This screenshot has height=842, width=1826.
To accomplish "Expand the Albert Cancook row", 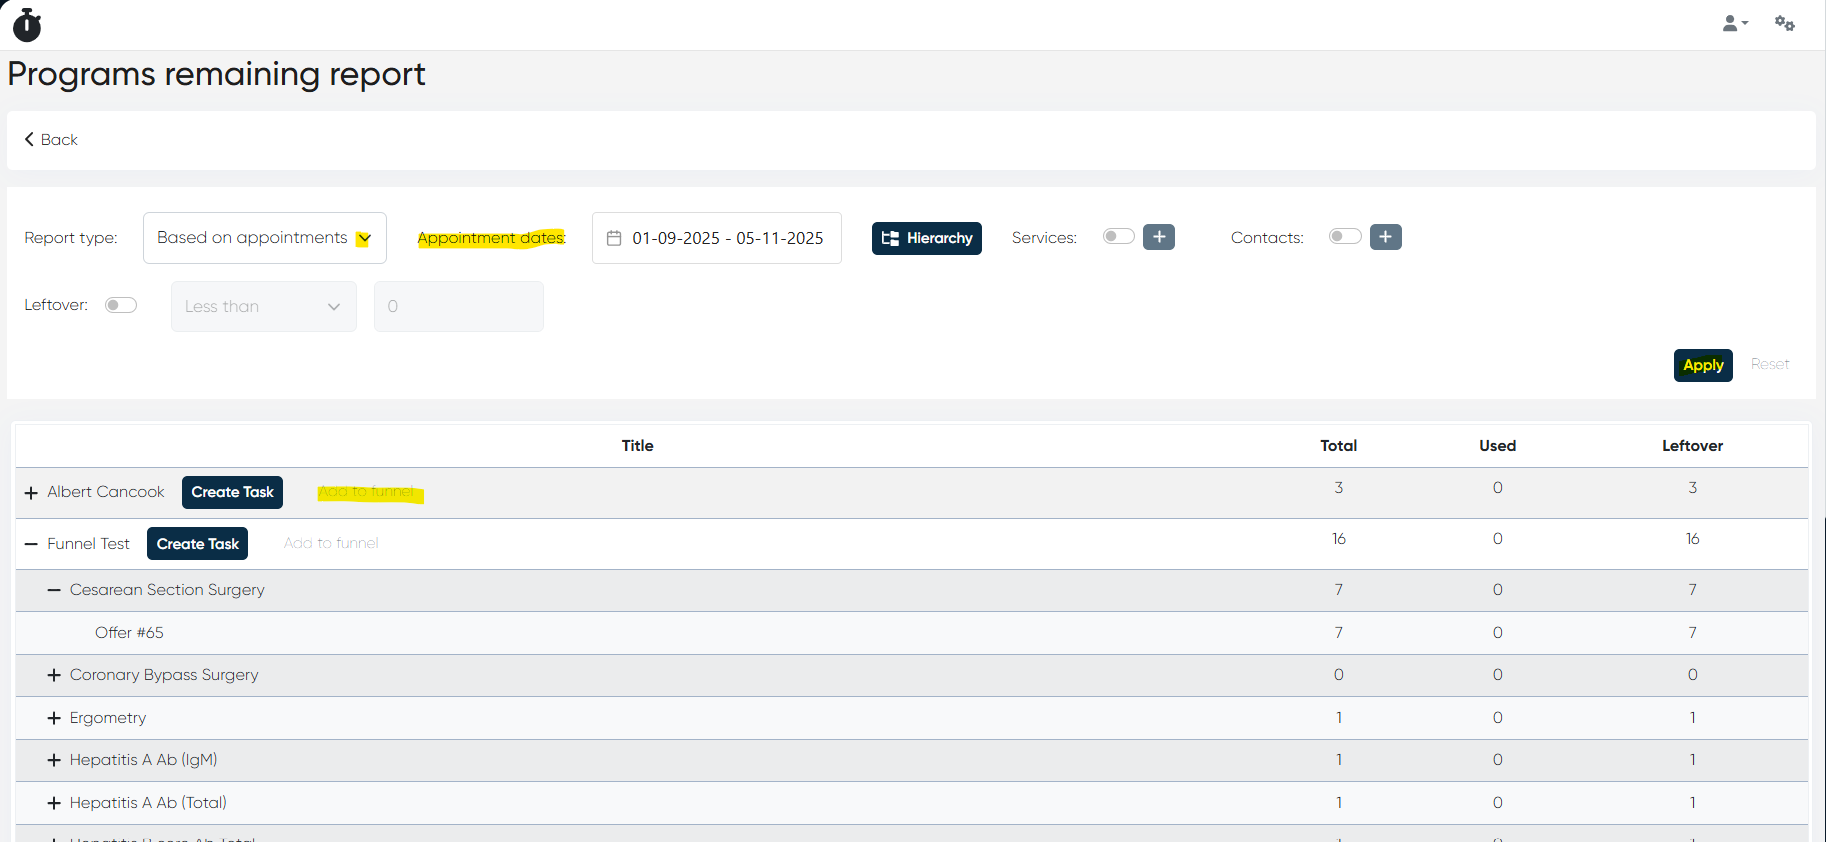I will tap(31, 493).
